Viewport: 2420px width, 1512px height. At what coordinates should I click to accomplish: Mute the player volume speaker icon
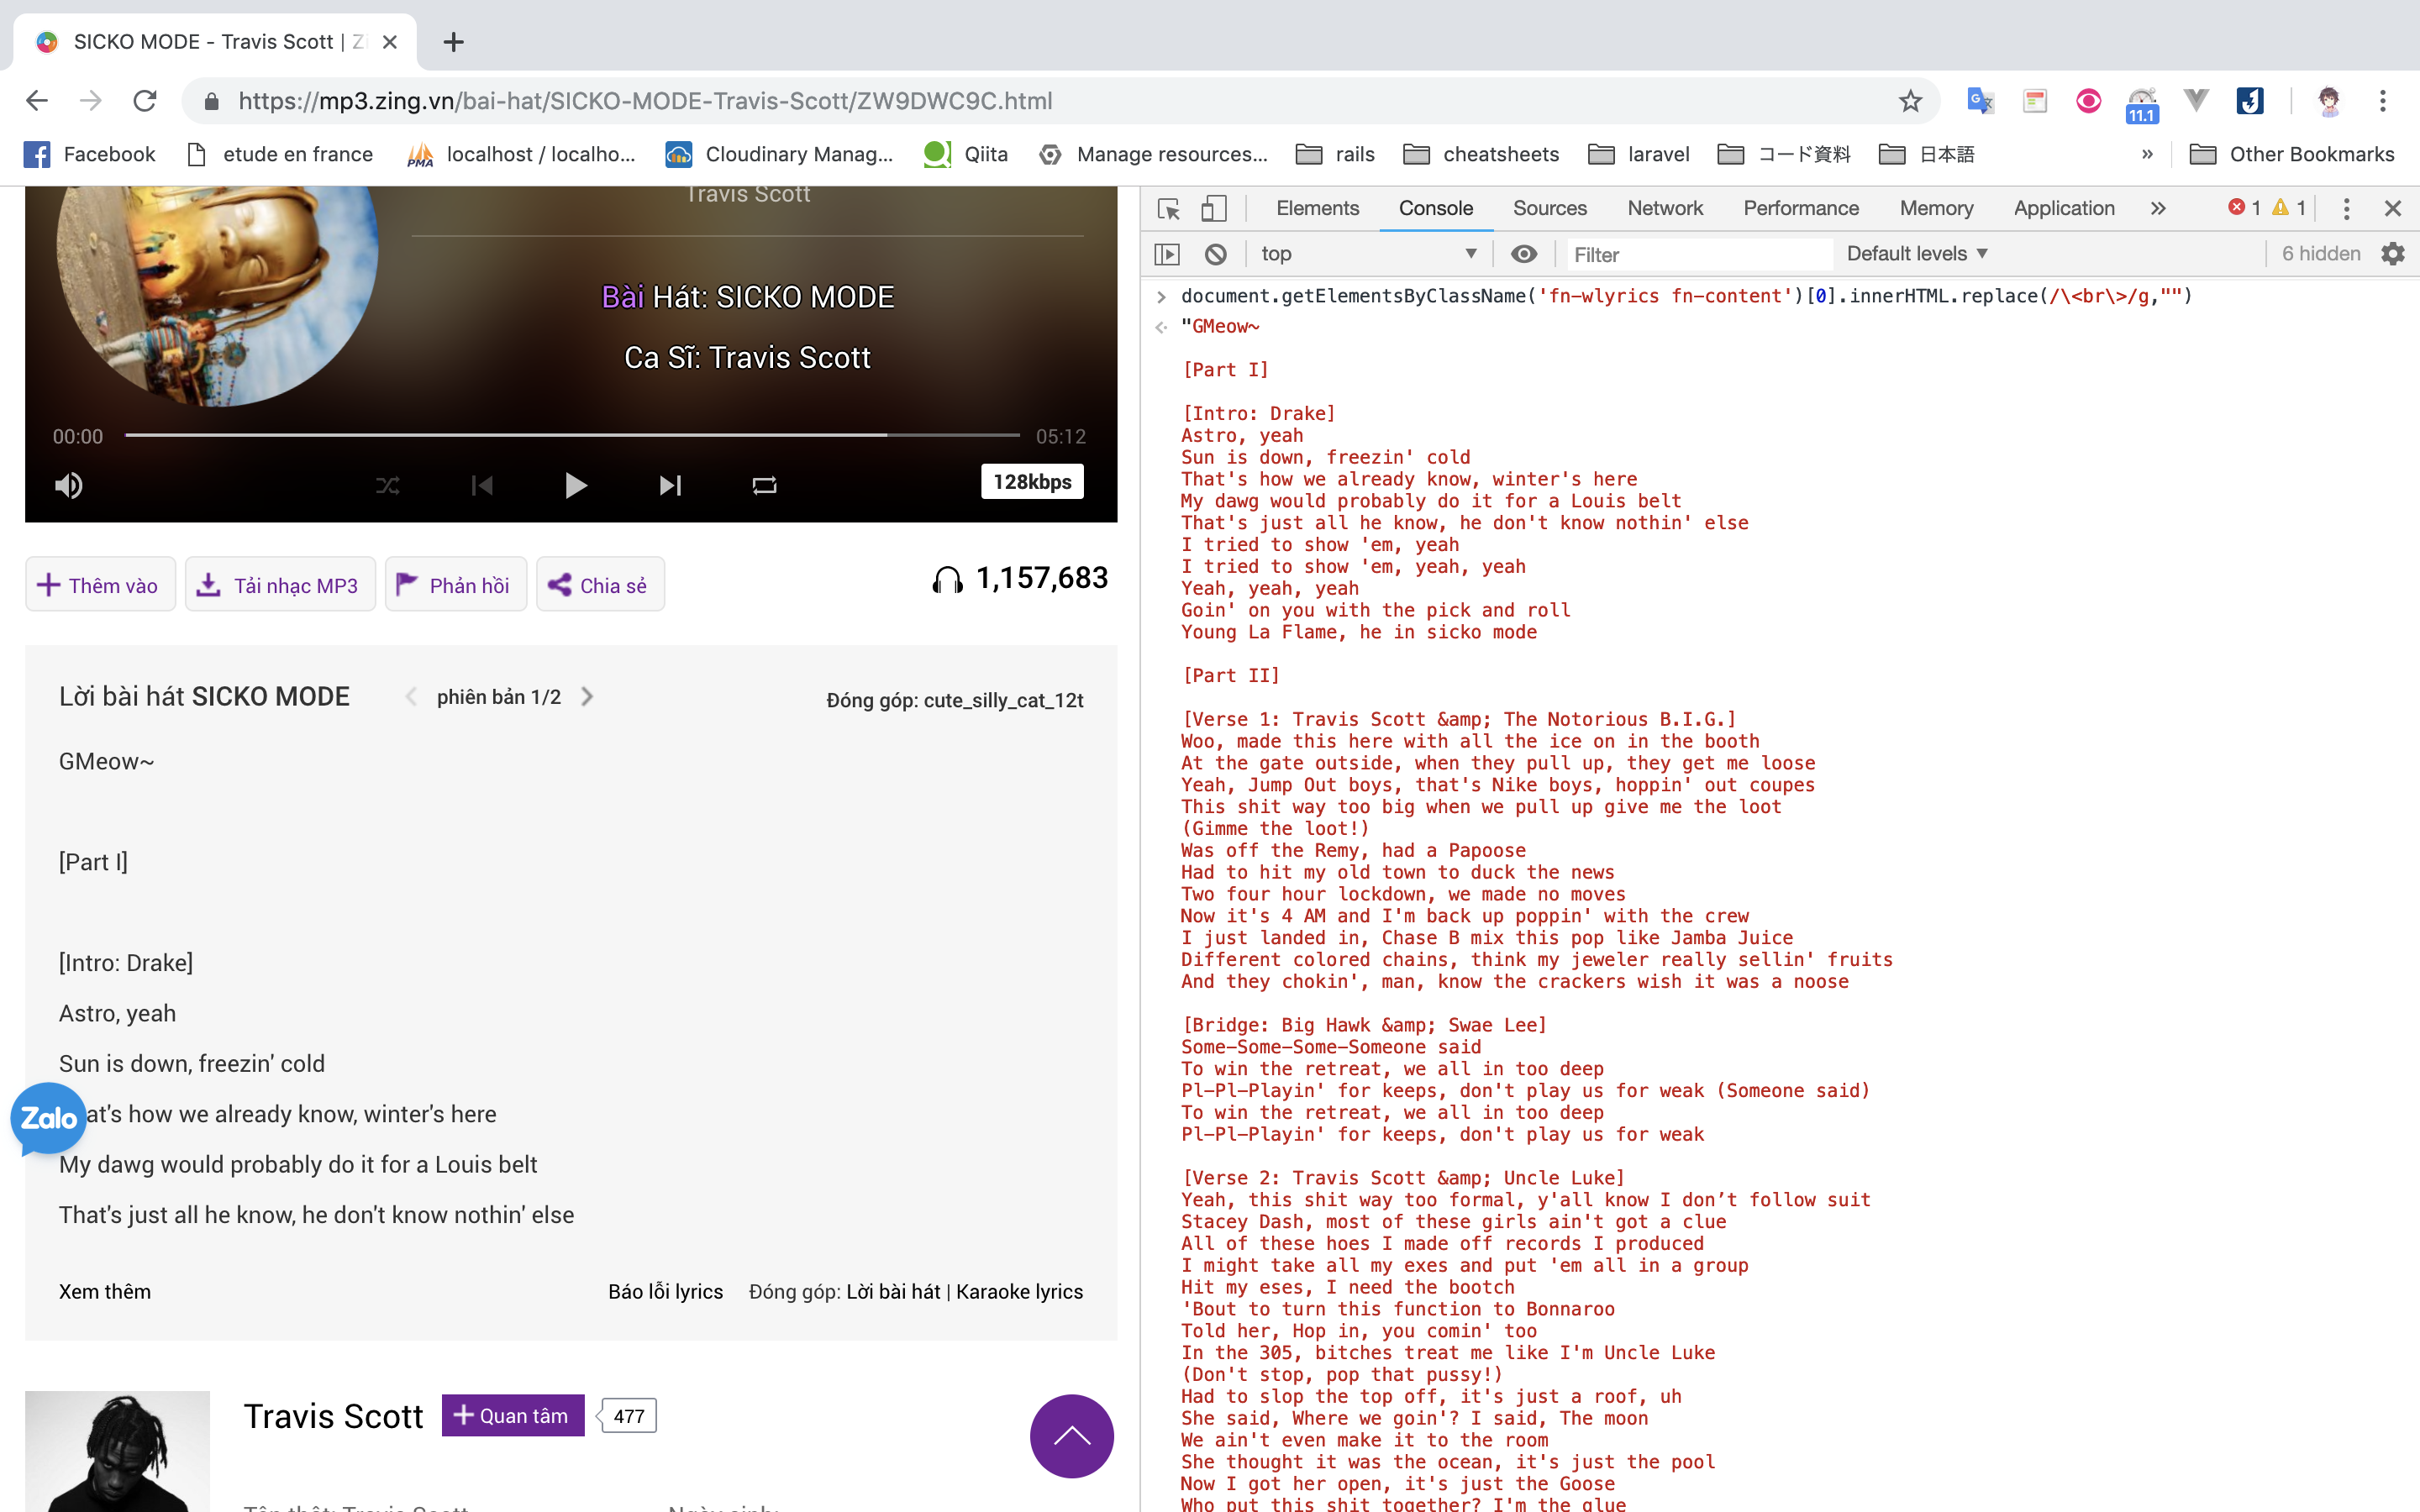coord(68,486)
